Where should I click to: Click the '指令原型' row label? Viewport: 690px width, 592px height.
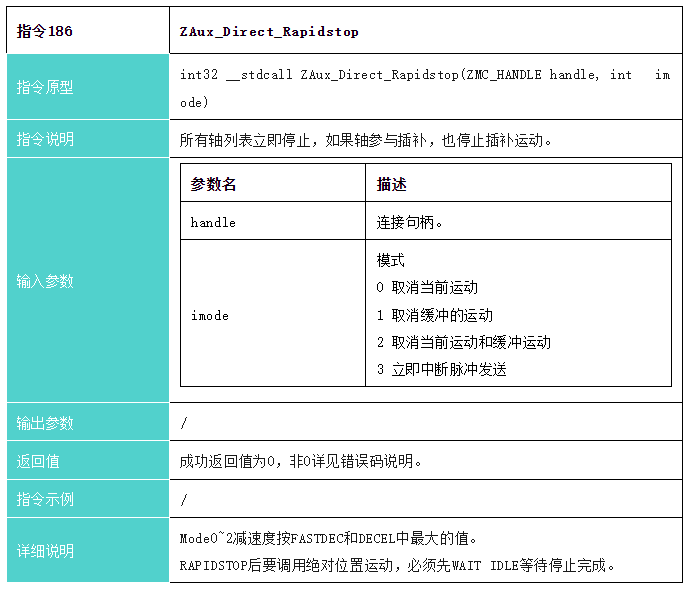click(x=88, y=87)
